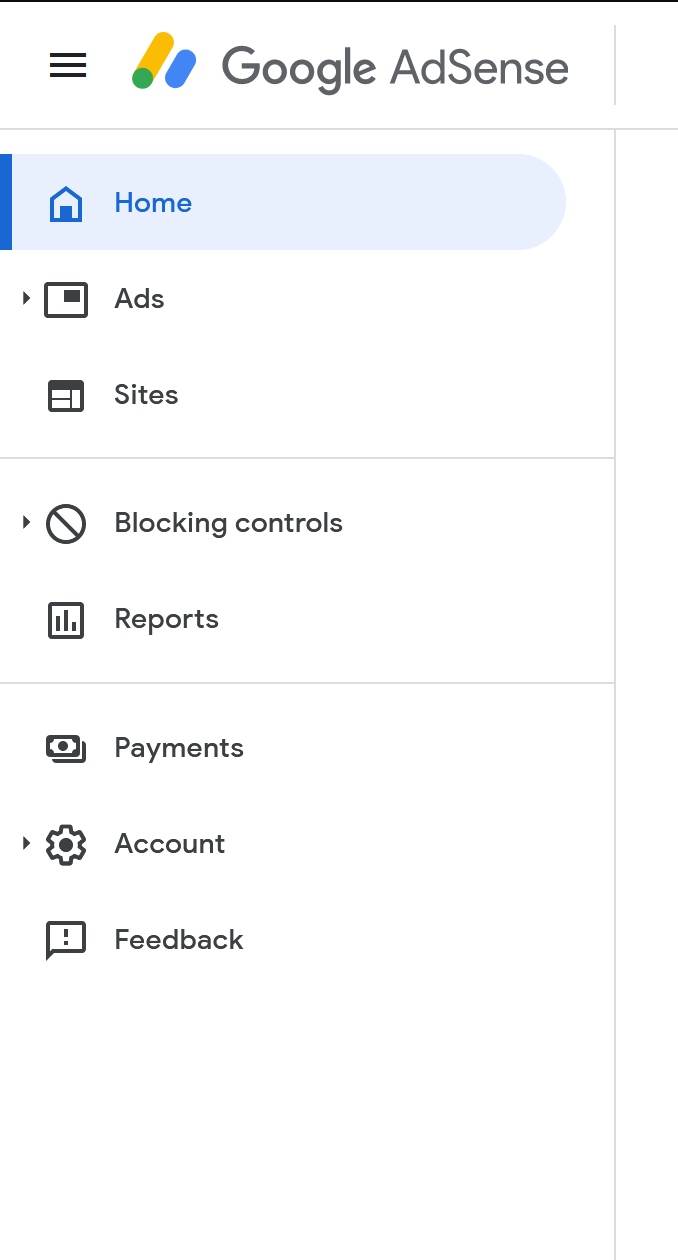678x1260 pixels.
Task: Click the Feedback speech bubble icon
Action: pyautogui.click(x=66, y=941)
